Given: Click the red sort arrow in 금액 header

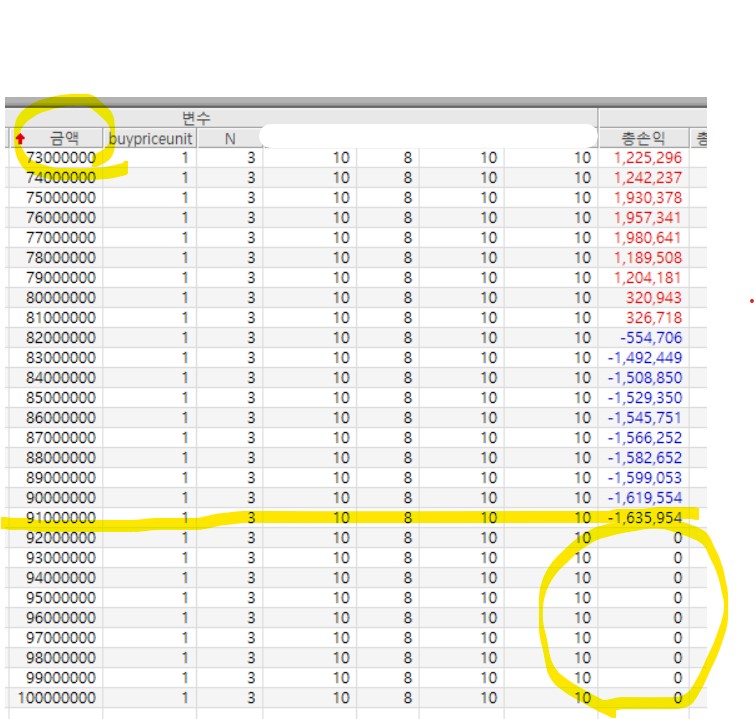Looking at the screenshot, I should tap(19, 139).
